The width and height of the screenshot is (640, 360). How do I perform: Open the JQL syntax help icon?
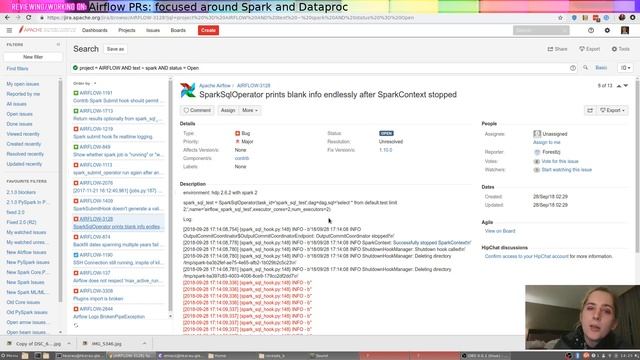pyautogui.click(x=573, y=68)
